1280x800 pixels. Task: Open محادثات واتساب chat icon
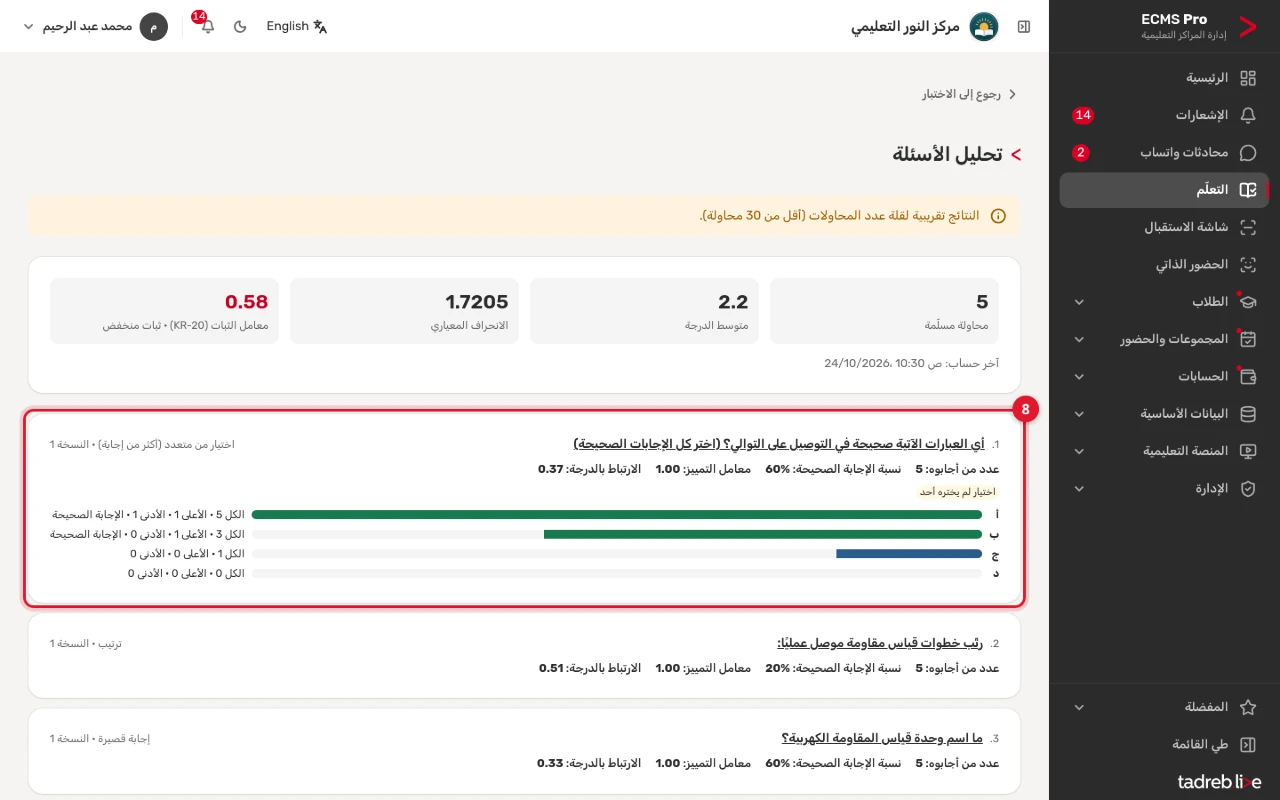1248,153
